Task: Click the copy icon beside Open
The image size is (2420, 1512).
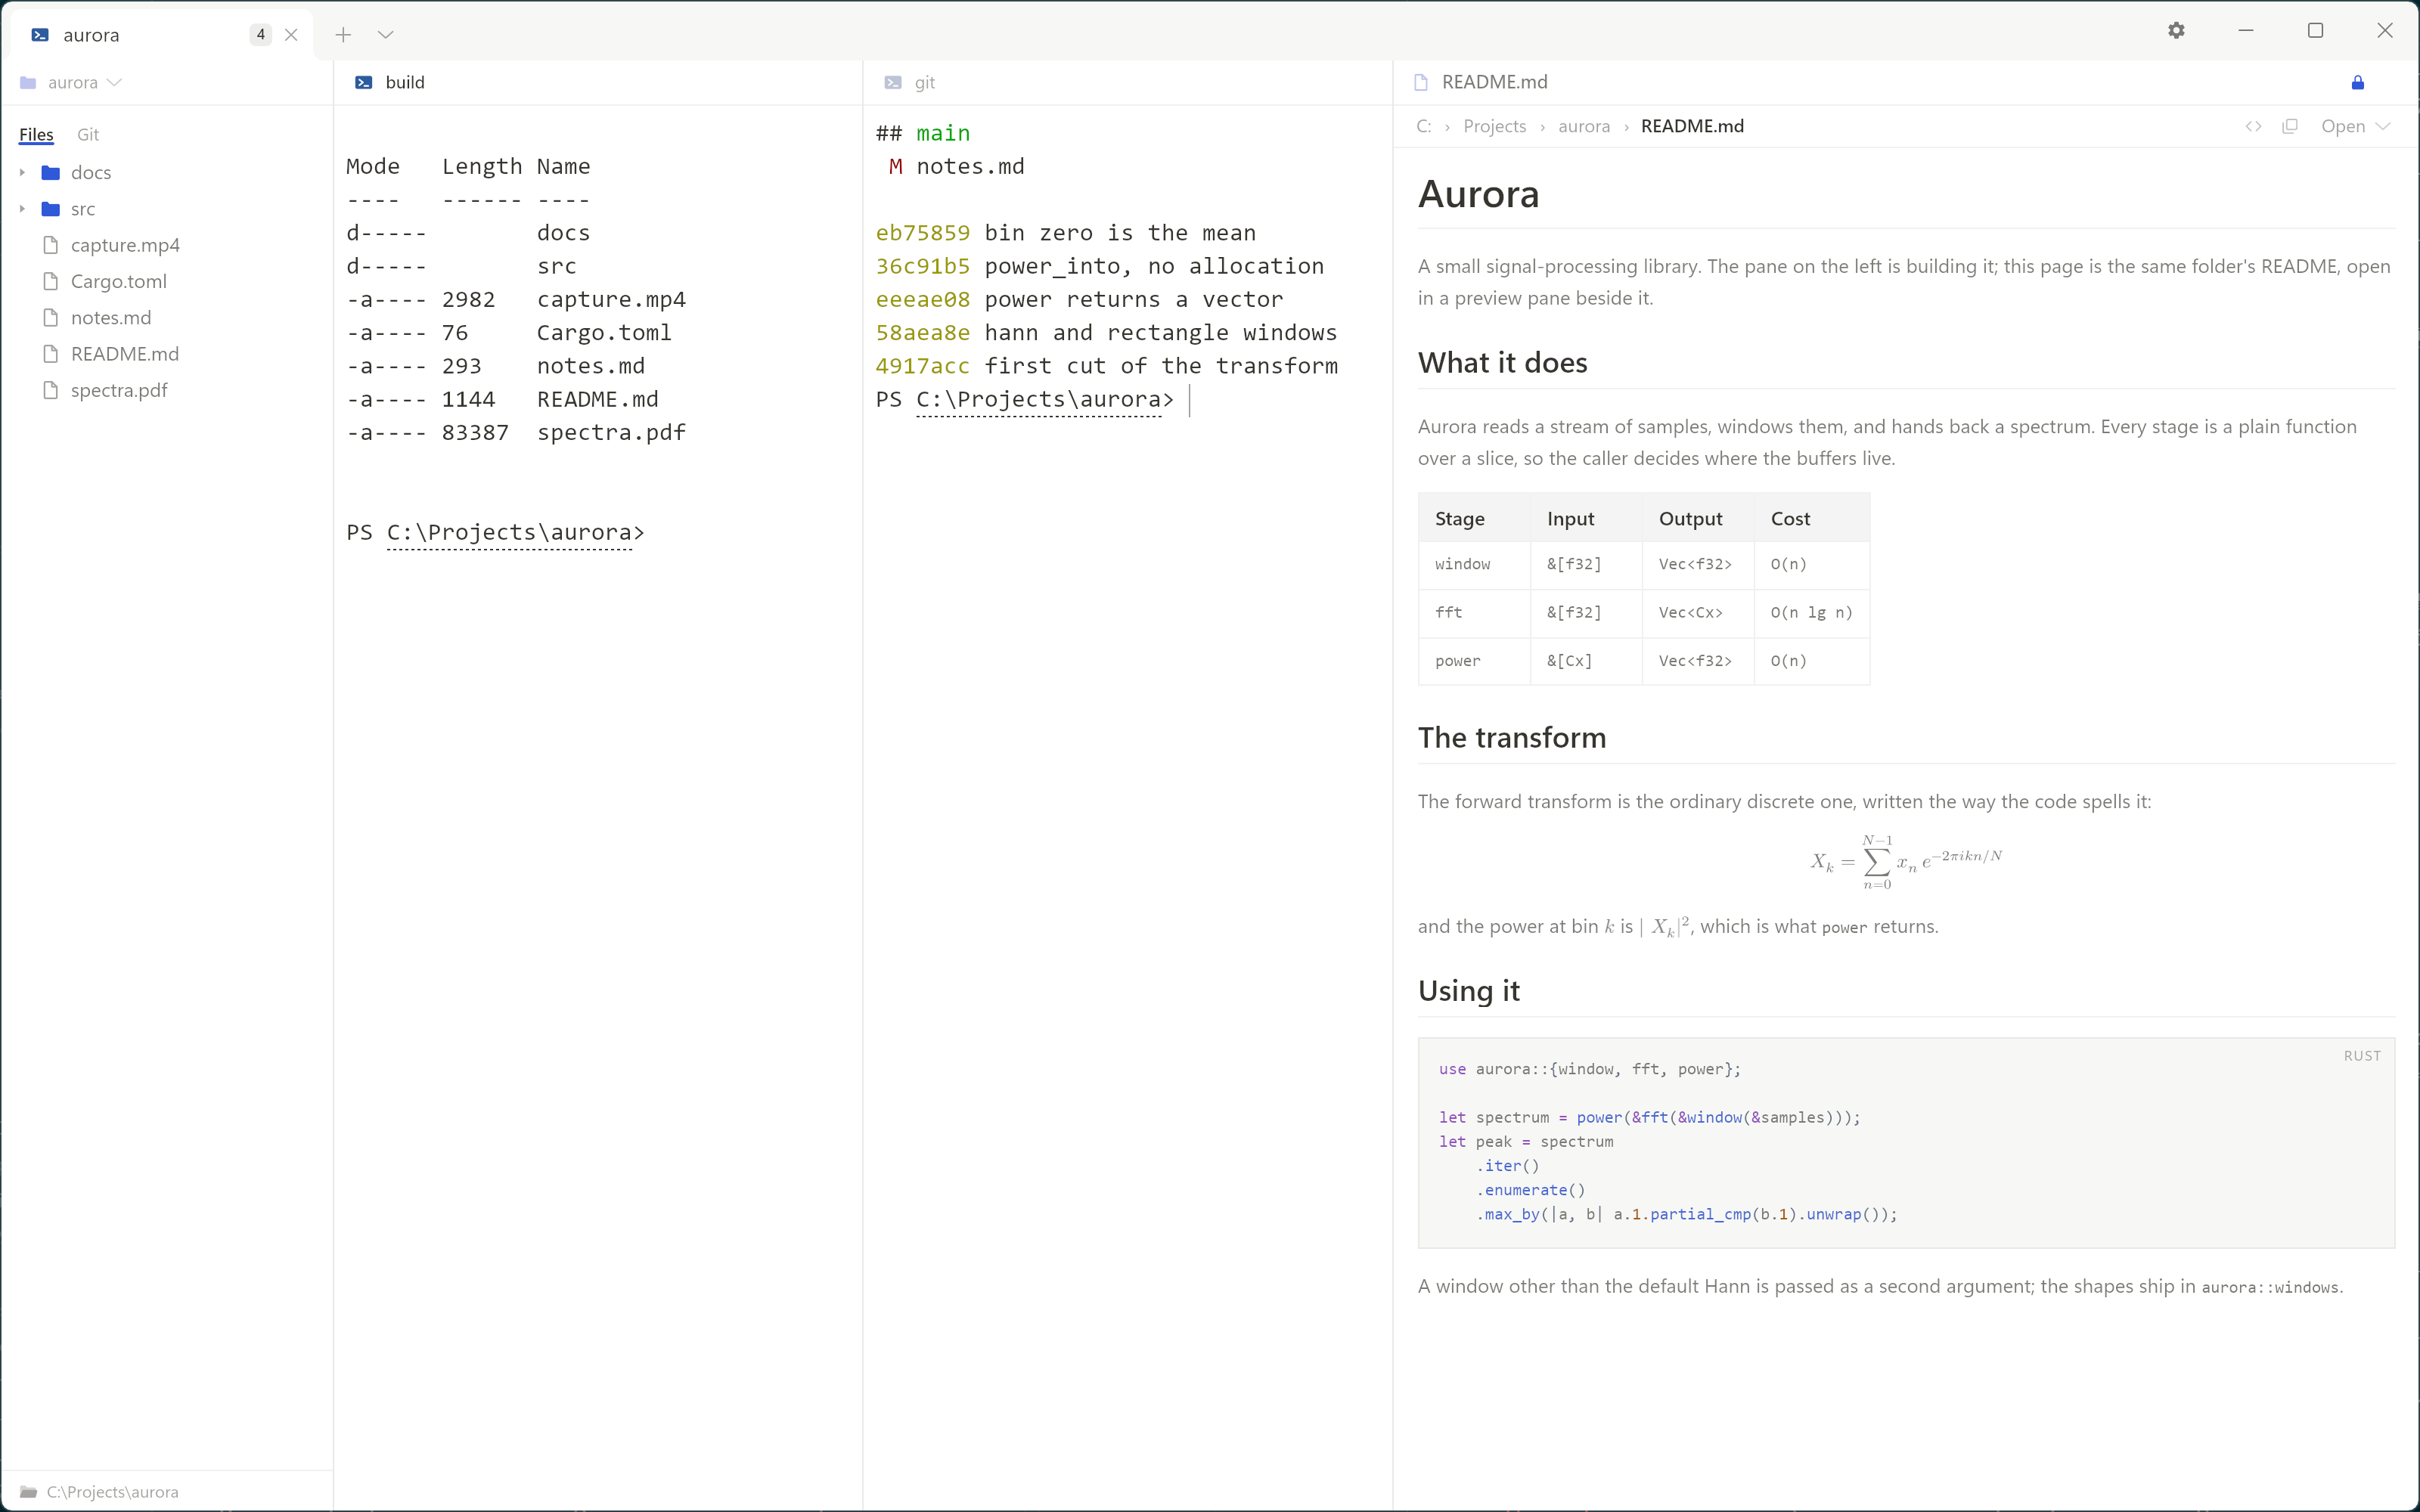Action: 2290,126
